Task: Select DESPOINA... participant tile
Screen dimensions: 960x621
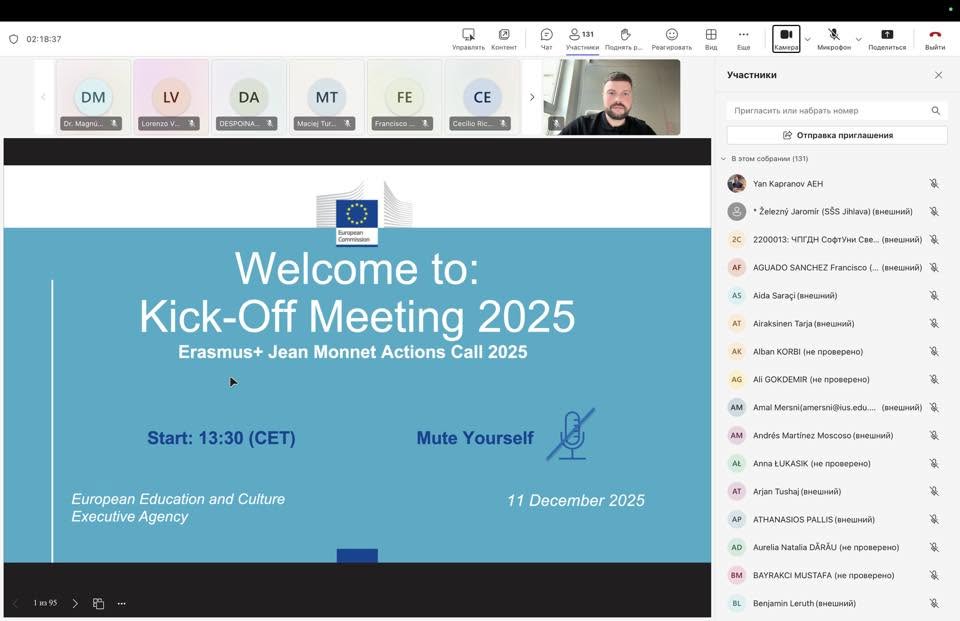Action: tap(249, 97)
